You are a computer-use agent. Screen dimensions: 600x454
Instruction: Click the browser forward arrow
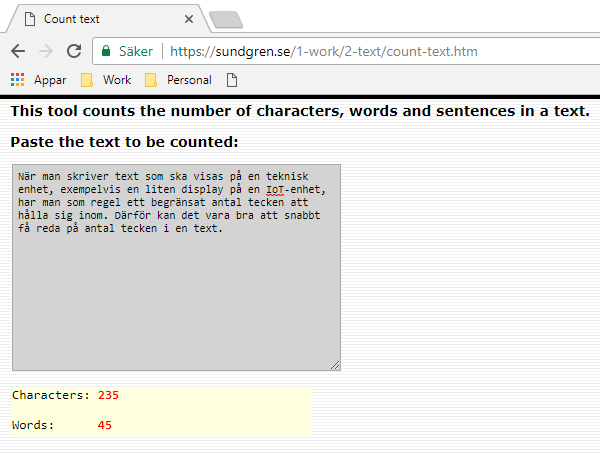tap(46, 51)
